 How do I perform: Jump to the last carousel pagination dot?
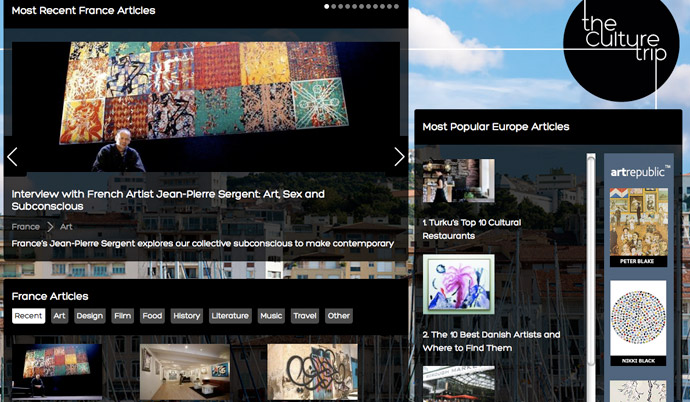(397, 7)
